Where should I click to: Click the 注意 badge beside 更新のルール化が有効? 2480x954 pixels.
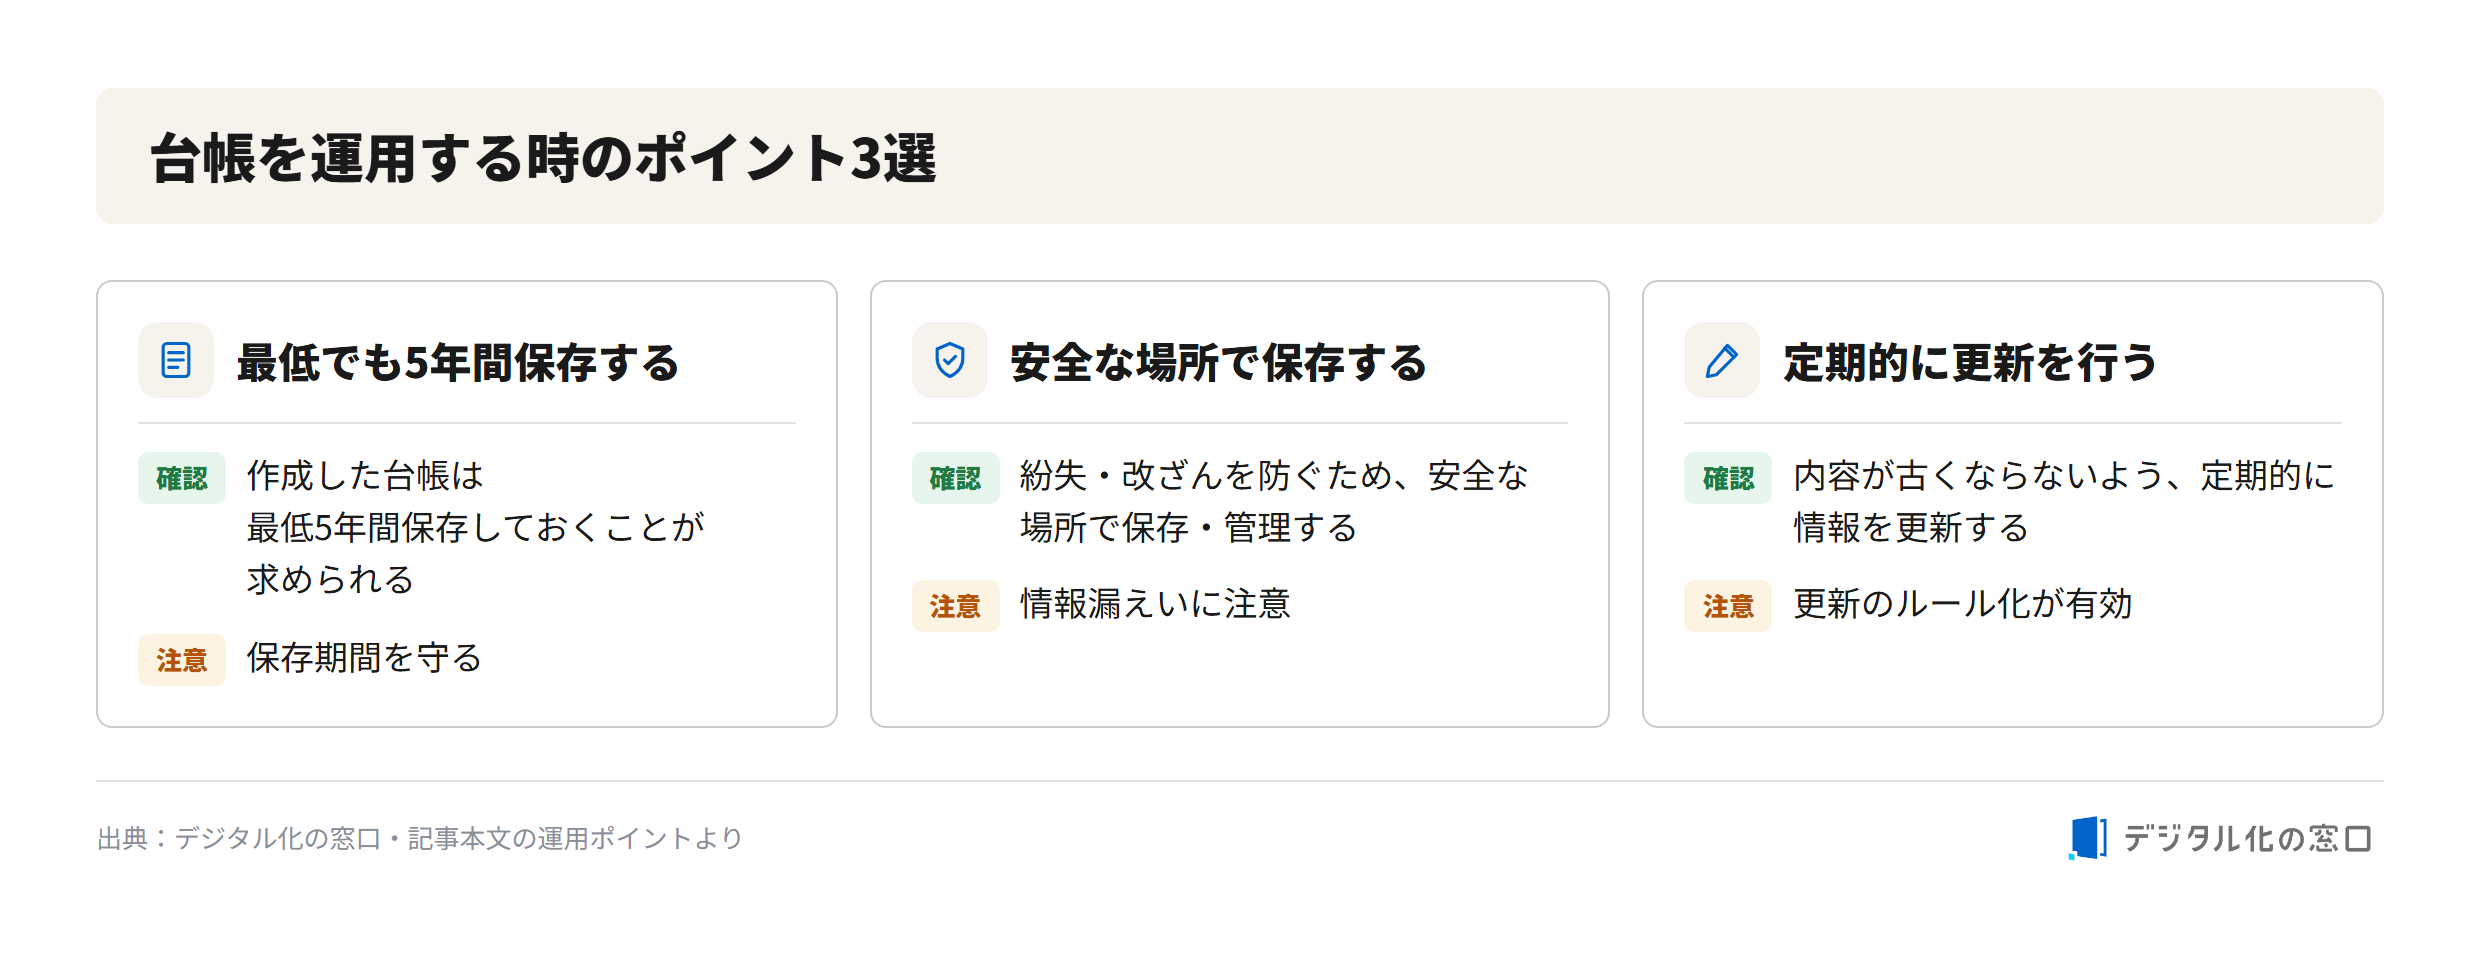pos(1728,606)
